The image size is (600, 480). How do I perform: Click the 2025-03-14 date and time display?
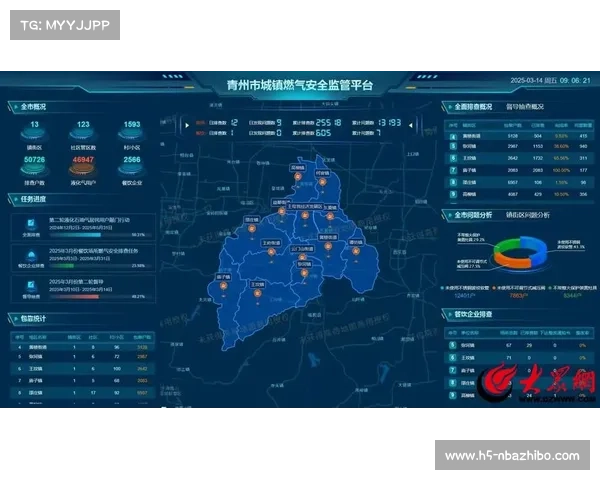[x=550, y=80]
